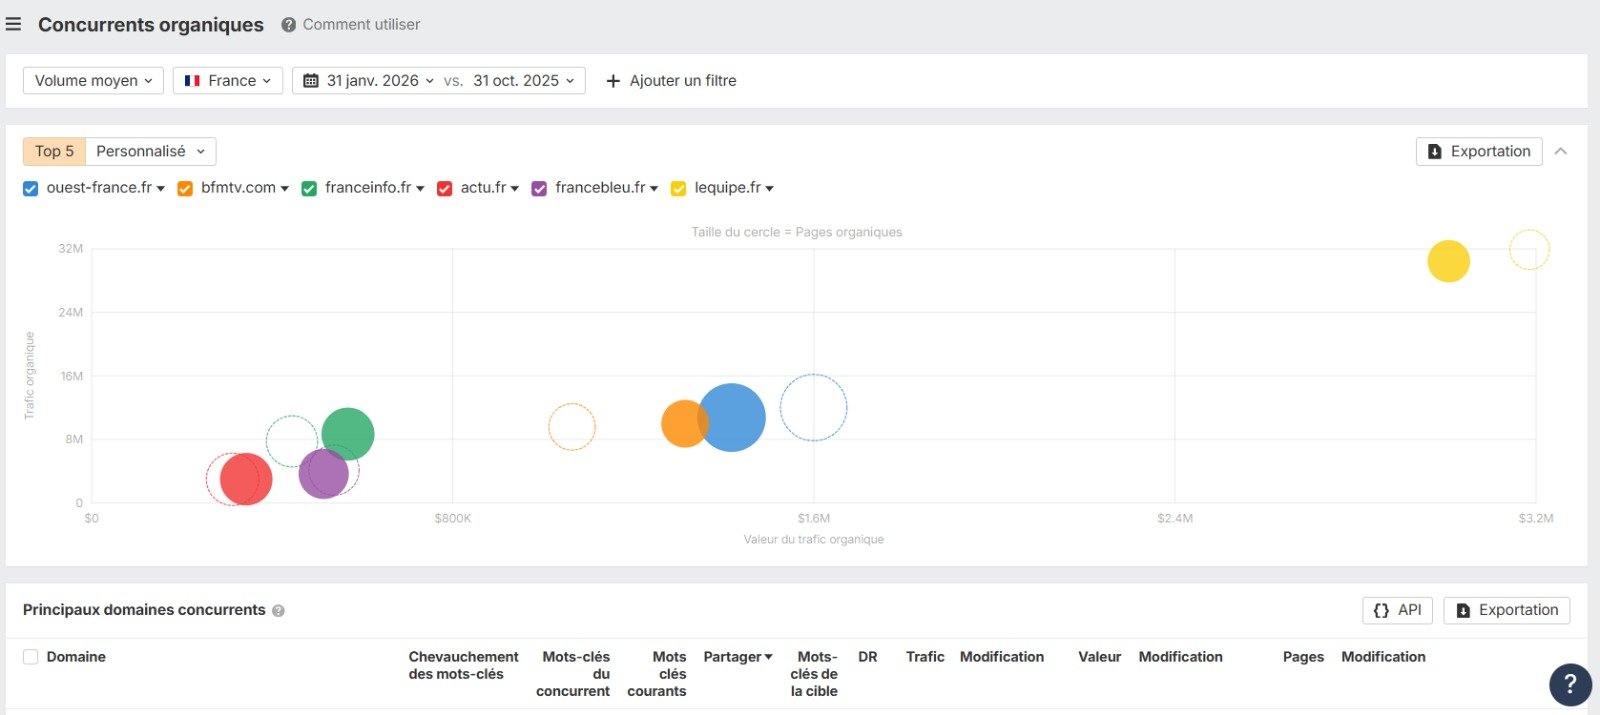
Task: Click the solid yellow lequipe.fr bubble
Action: [x=1448, y=261]
